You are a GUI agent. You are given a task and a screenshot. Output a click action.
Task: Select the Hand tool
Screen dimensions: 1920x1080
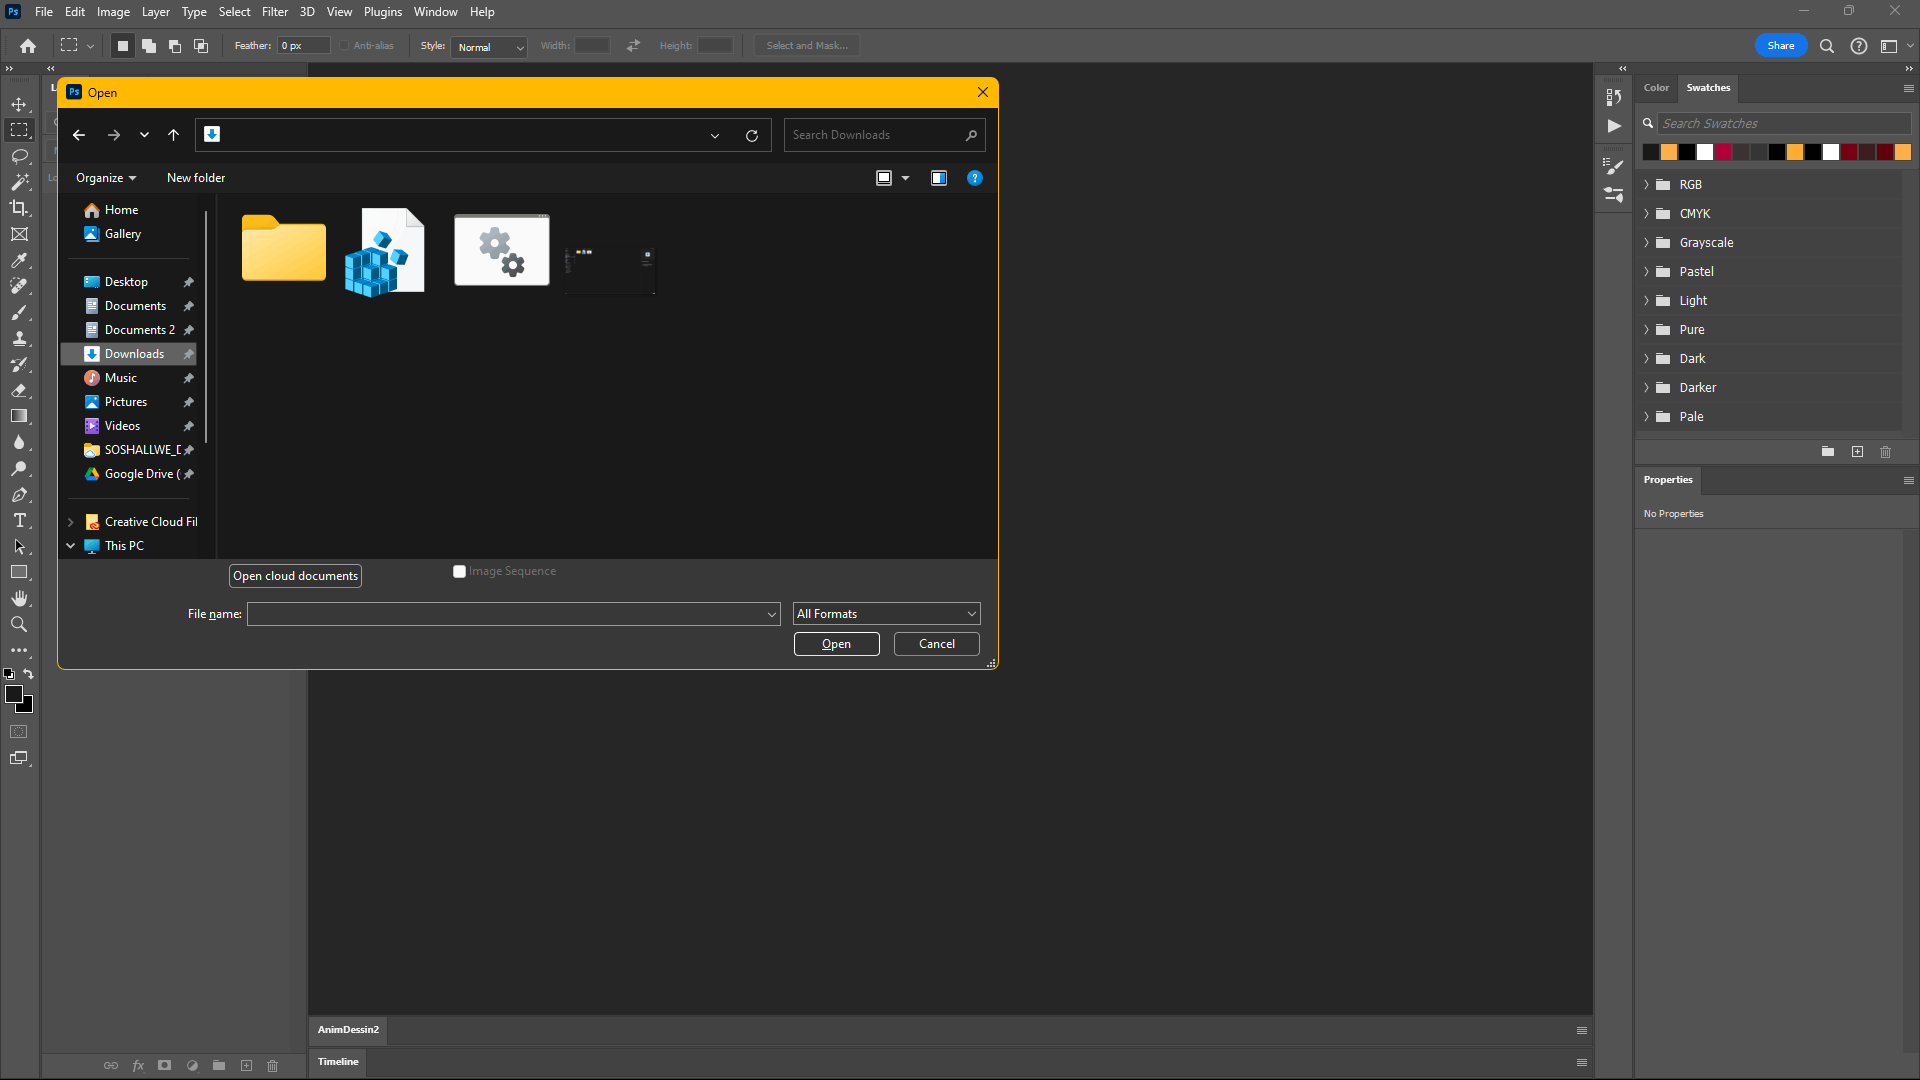[x=19, y=598]
